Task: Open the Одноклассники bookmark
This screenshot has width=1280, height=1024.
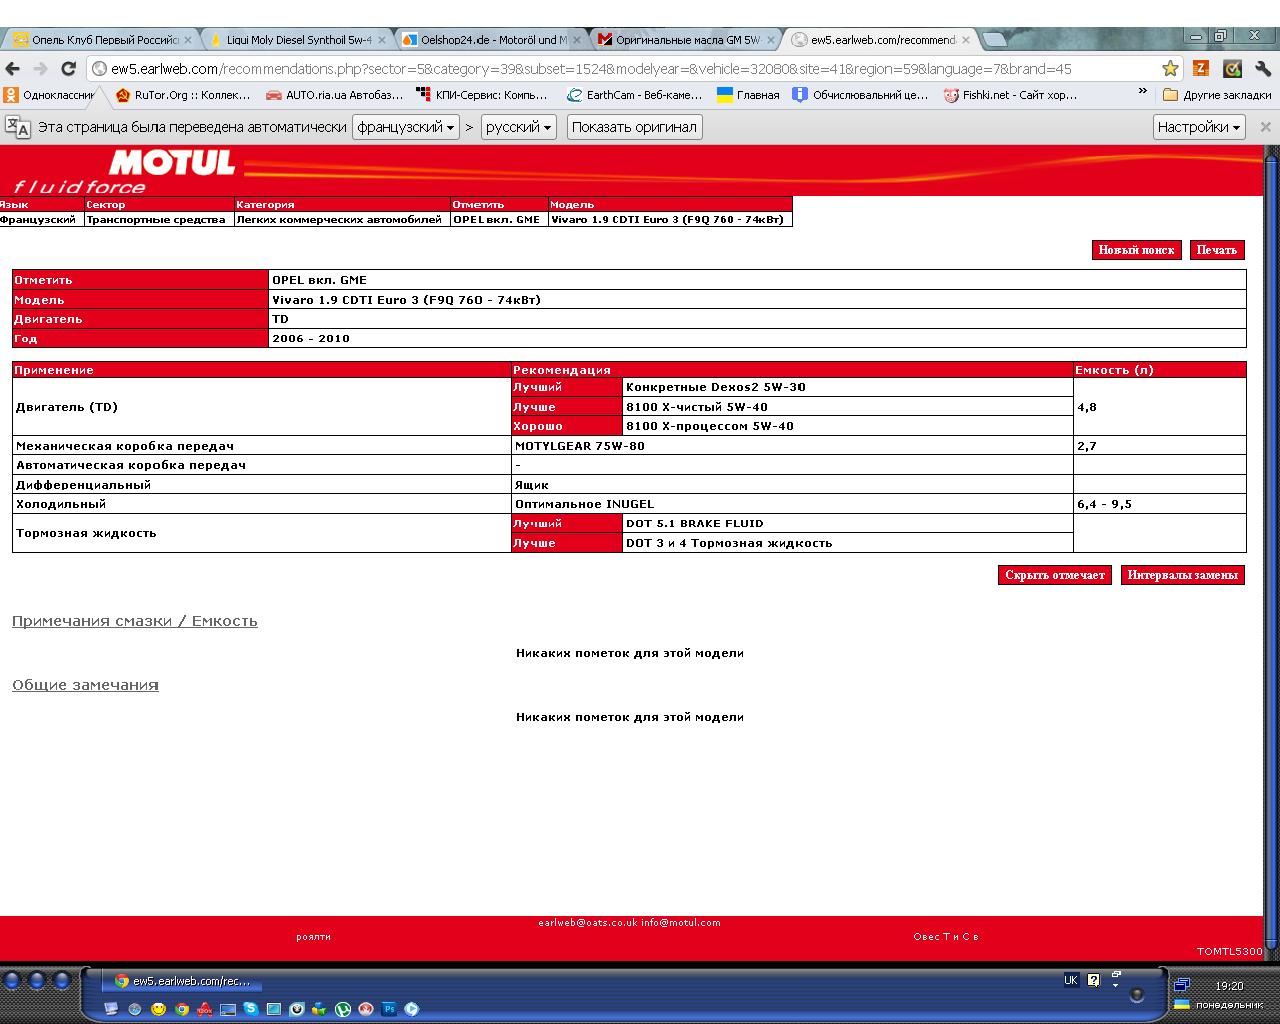Action: pyautogui.click(x=48, y=95)
